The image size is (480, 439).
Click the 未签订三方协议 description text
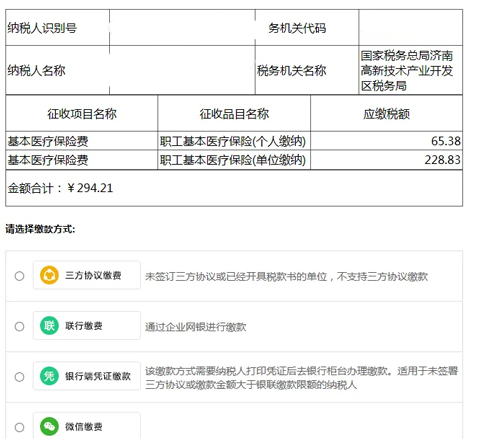(286, 276)
